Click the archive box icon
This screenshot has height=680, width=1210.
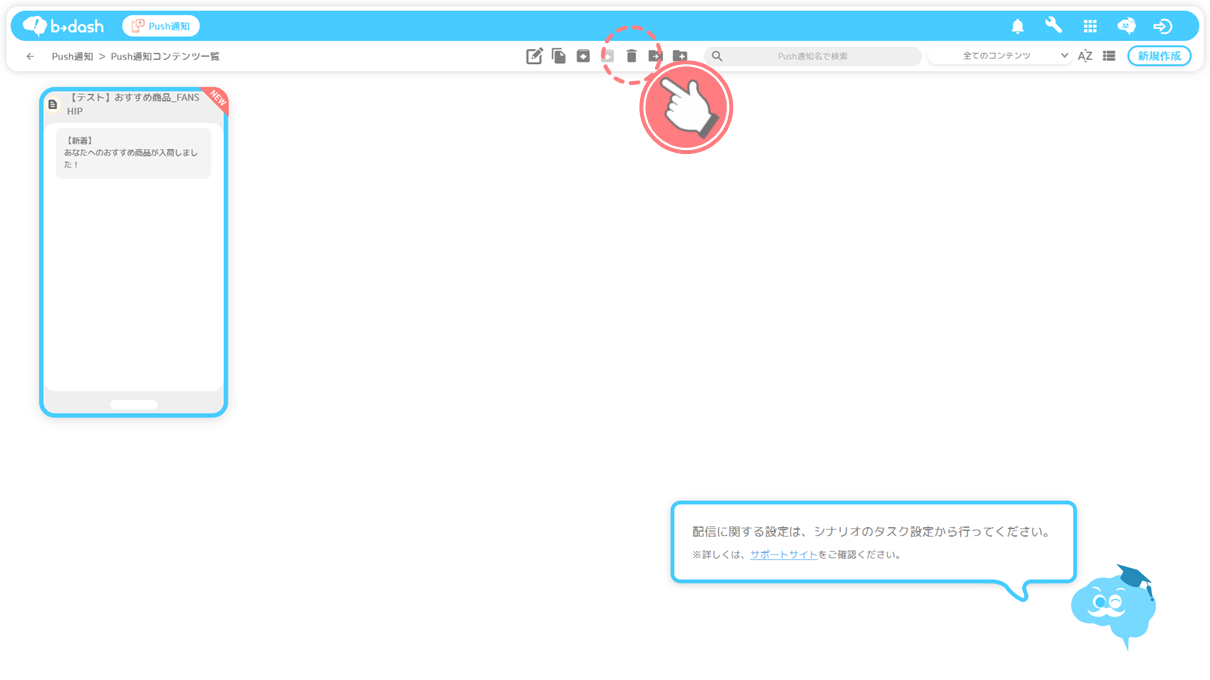coord(583,56)
